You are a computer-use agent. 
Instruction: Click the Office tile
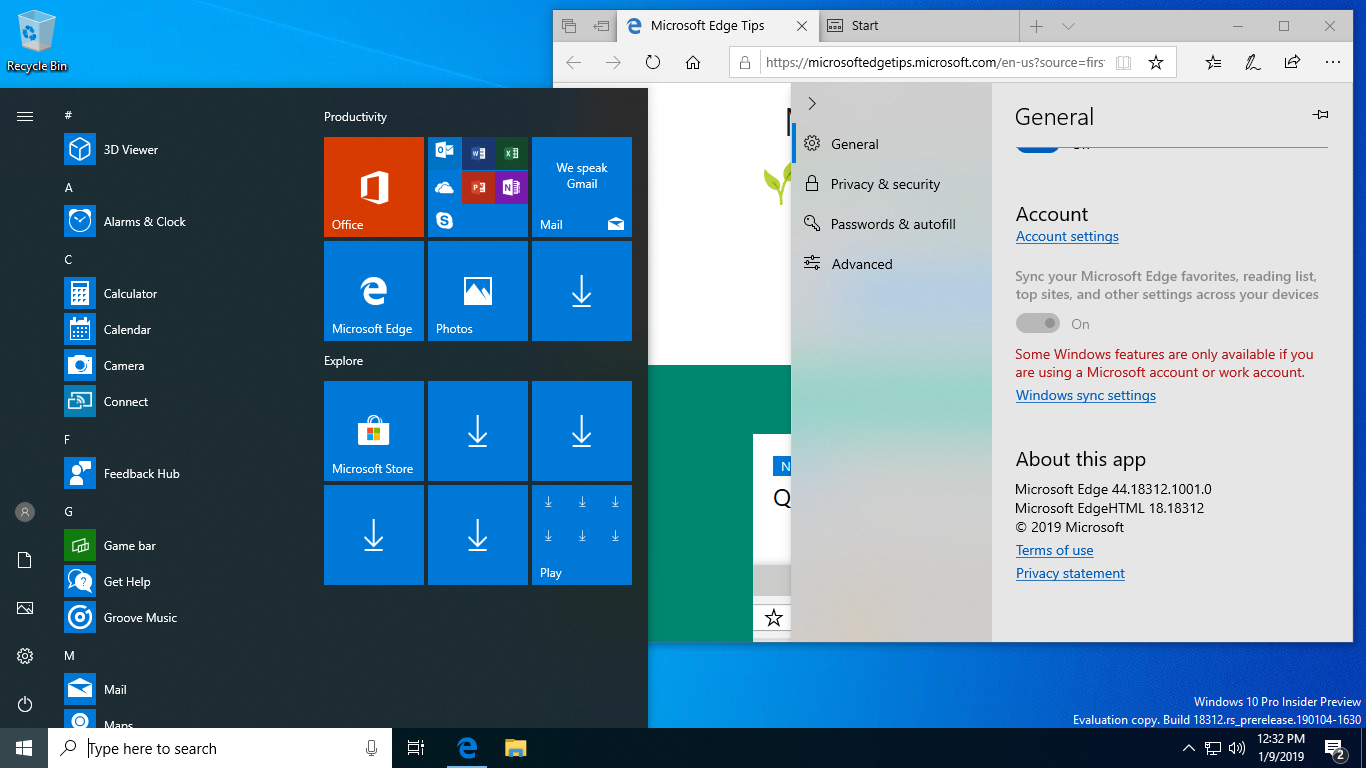point(374,187)
